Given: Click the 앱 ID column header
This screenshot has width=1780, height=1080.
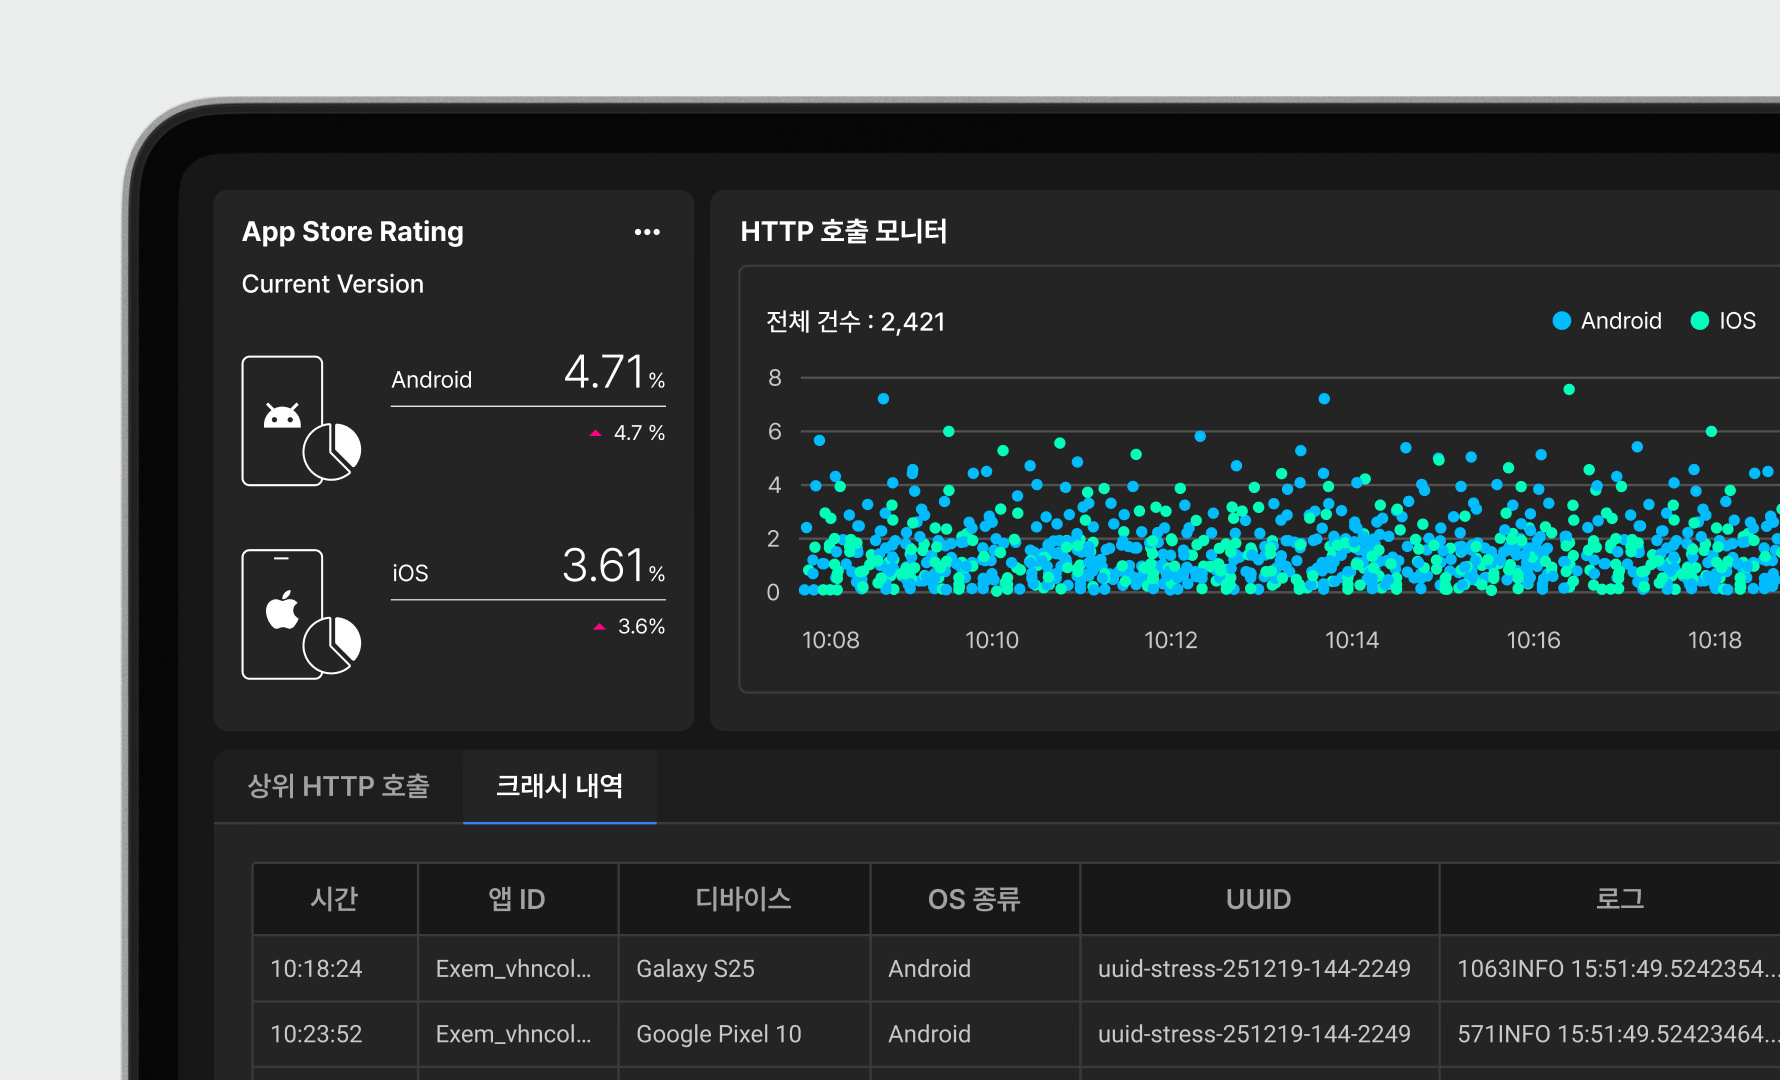Looking at the screenshot, I should [x=517, y=899].
